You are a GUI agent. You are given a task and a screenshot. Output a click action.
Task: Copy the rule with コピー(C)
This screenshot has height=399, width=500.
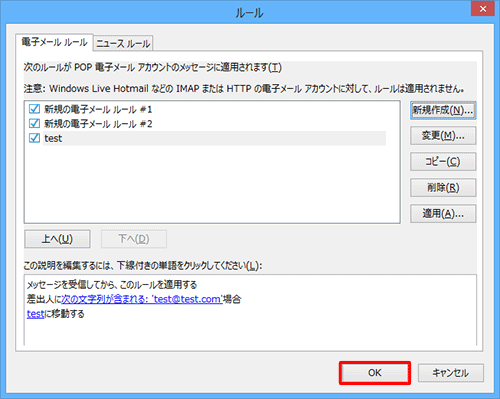(443, 162)
